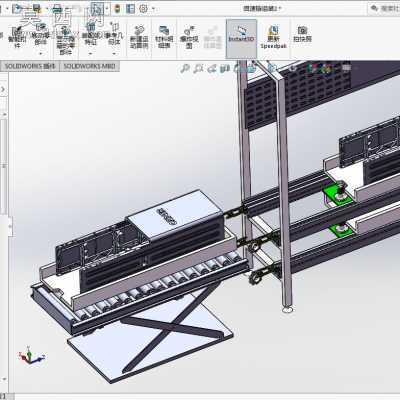Click the Print icon
Image resolution: width=400 pixels, height=400 pixels.
(x=57, y=9)
